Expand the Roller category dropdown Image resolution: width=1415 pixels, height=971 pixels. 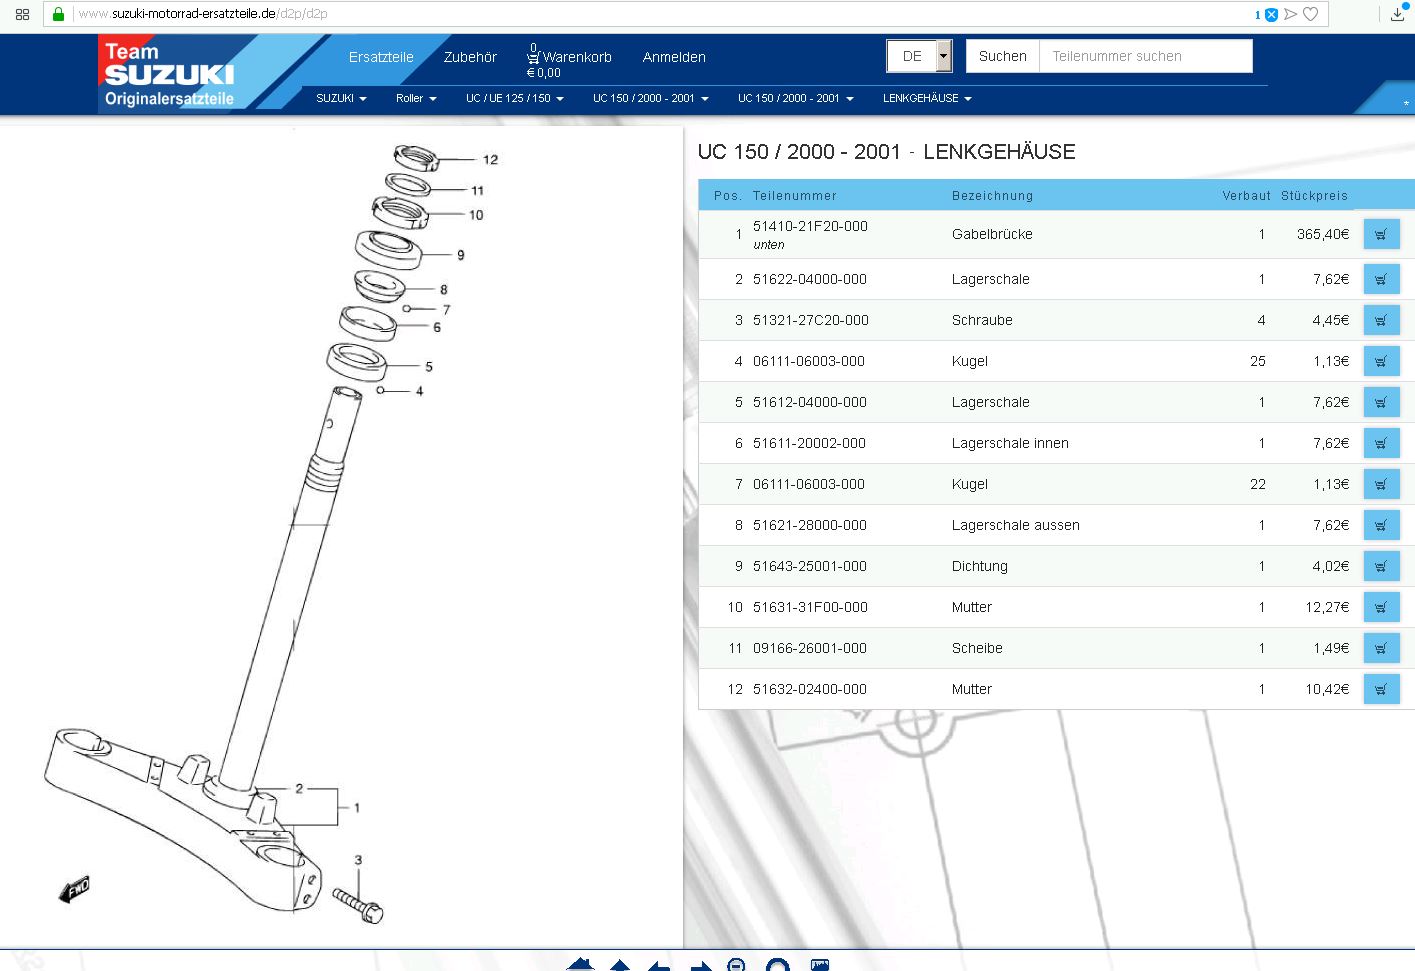click(416, 98)
